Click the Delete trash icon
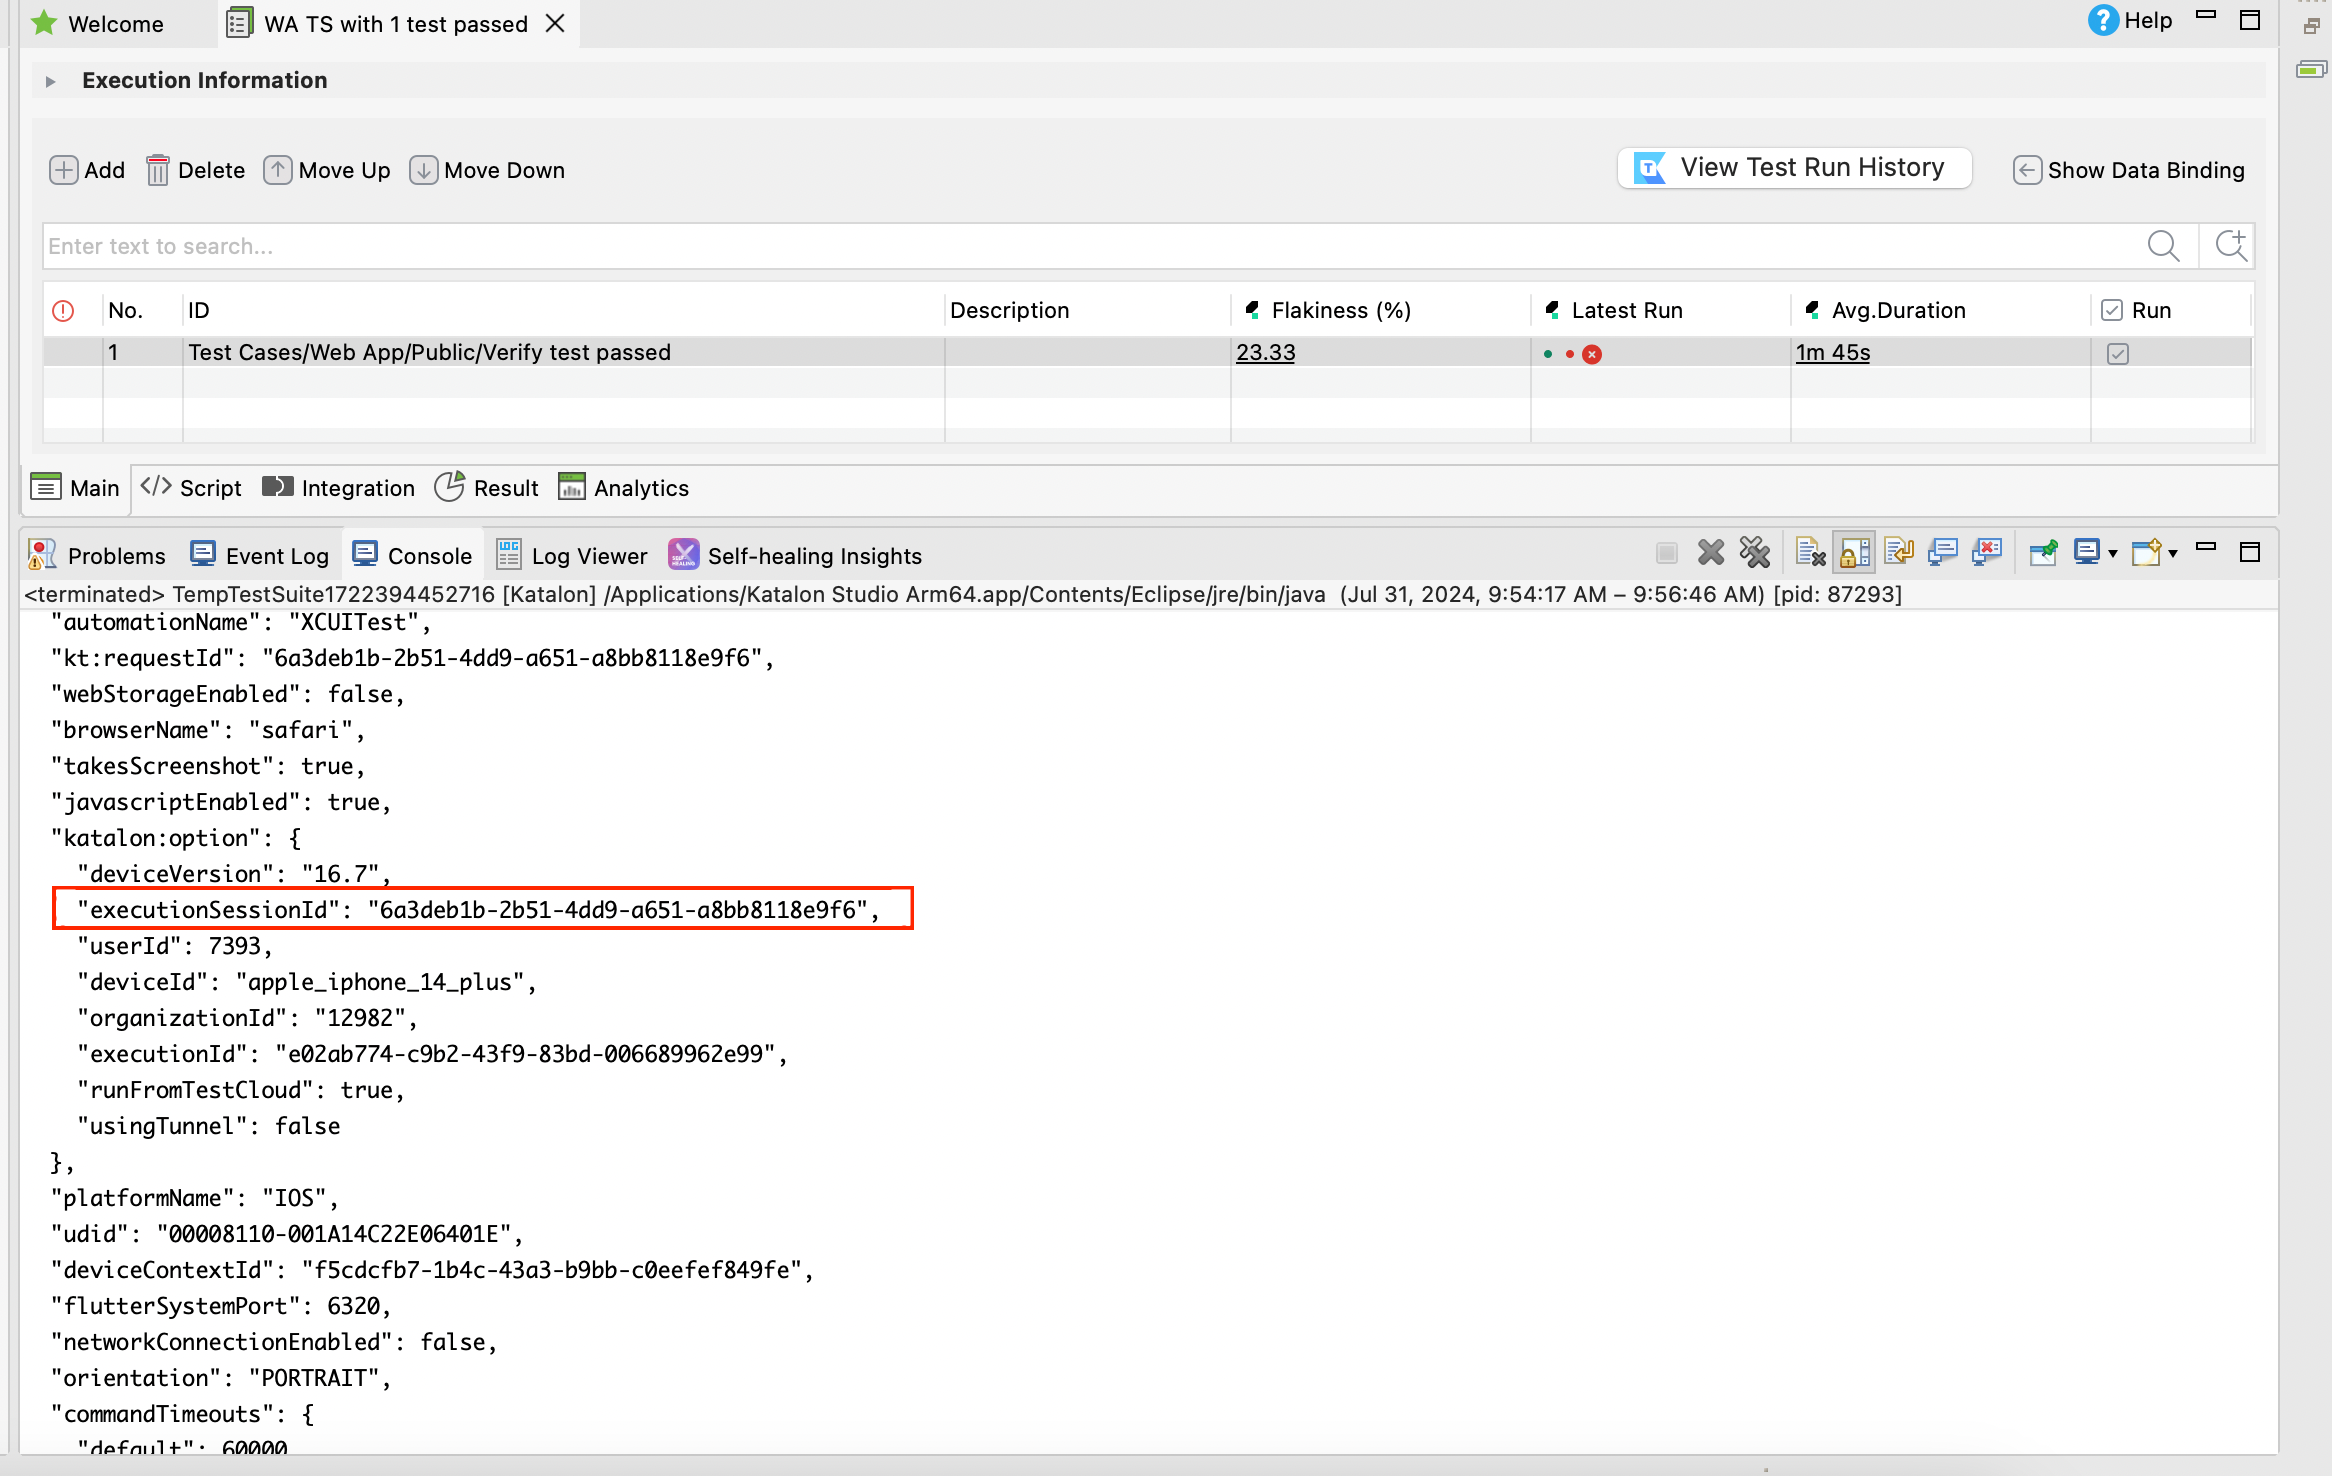Image resolution: width=2332 pixels, height=1476 pixels. click(157, 170)
